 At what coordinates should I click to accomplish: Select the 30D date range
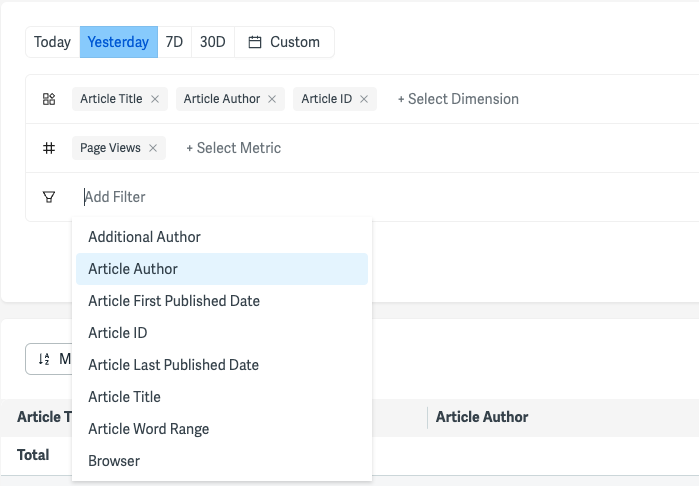click(x=213, y=42)
